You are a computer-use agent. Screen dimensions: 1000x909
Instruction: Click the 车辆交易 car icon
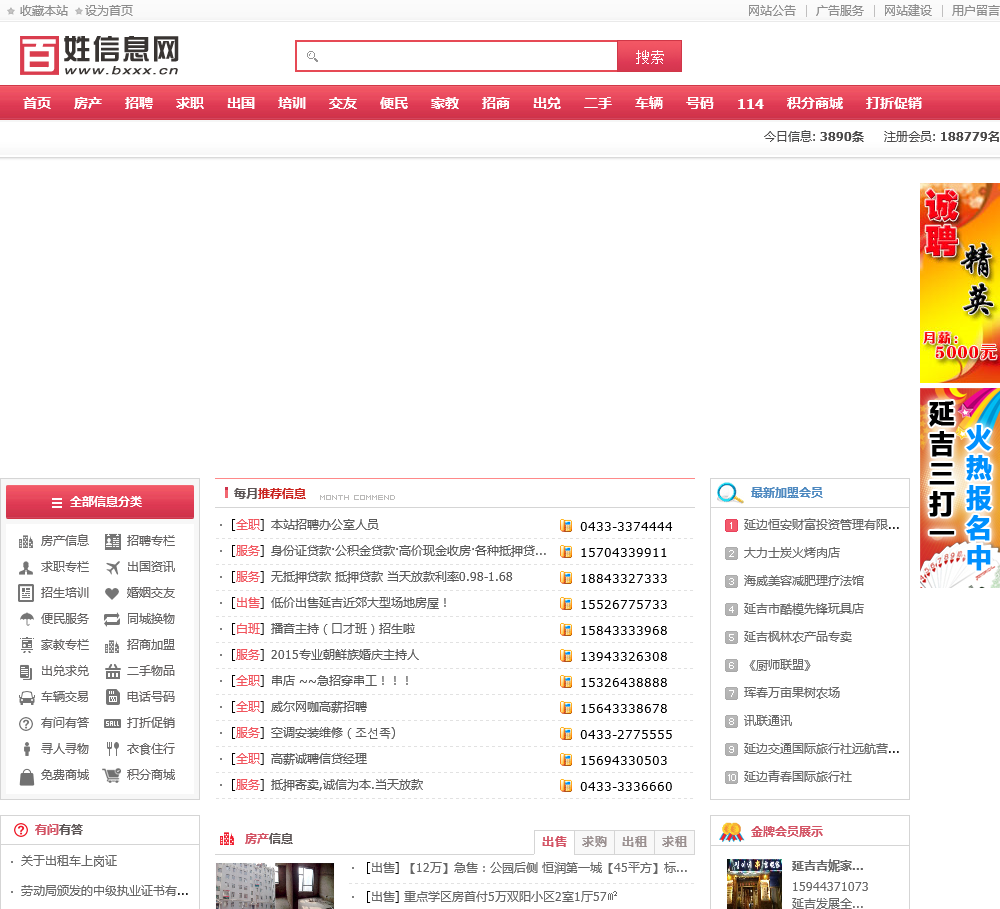pos(26,698)
